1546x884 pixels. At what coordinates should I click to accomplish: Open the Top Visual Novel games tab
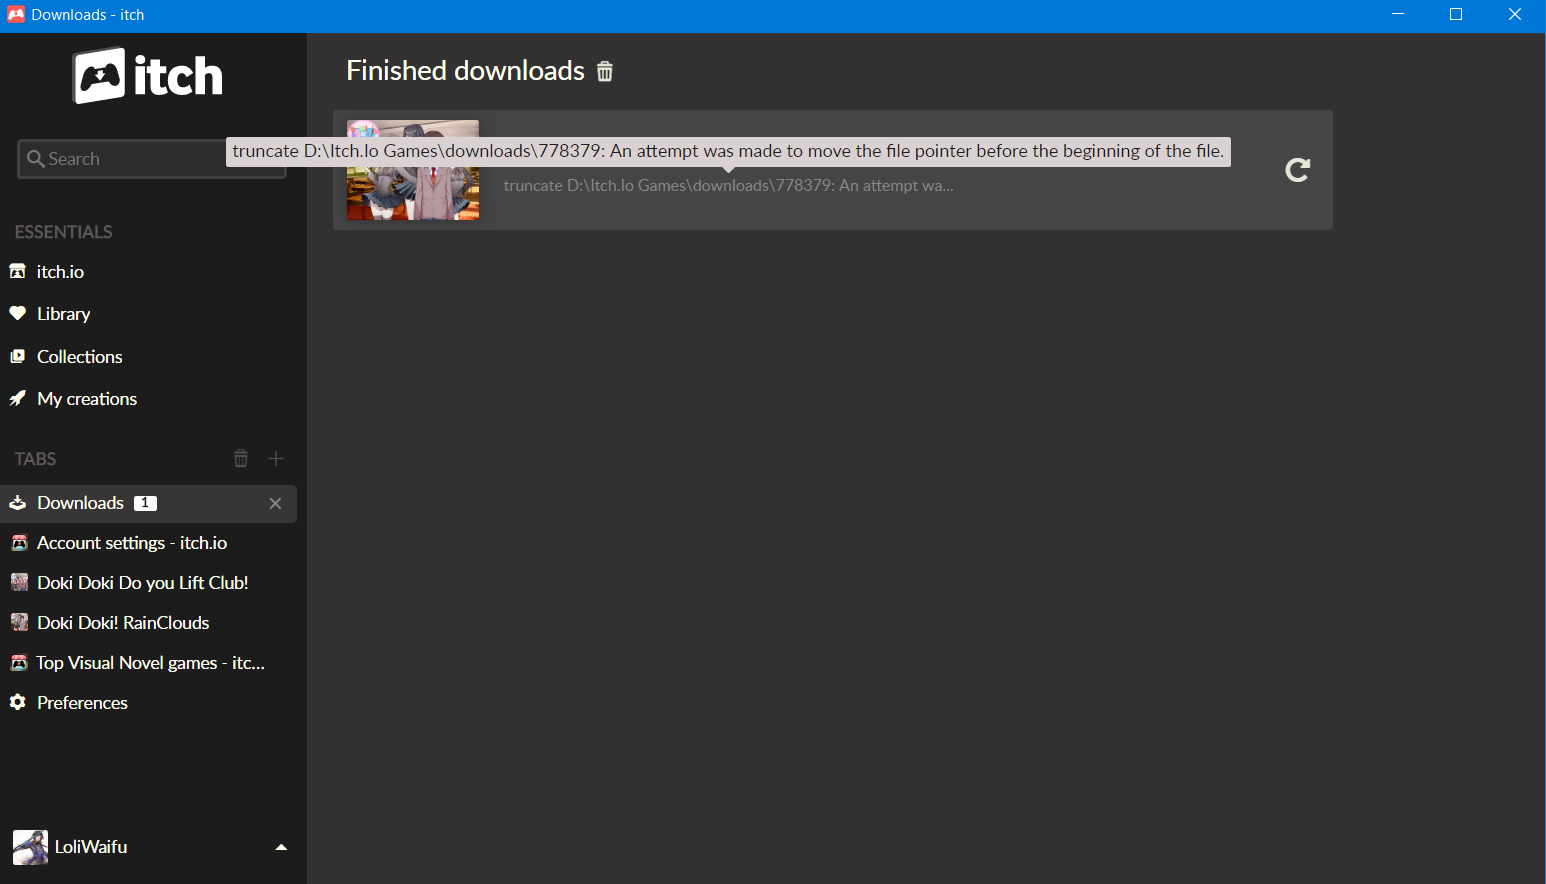point(148,663)
